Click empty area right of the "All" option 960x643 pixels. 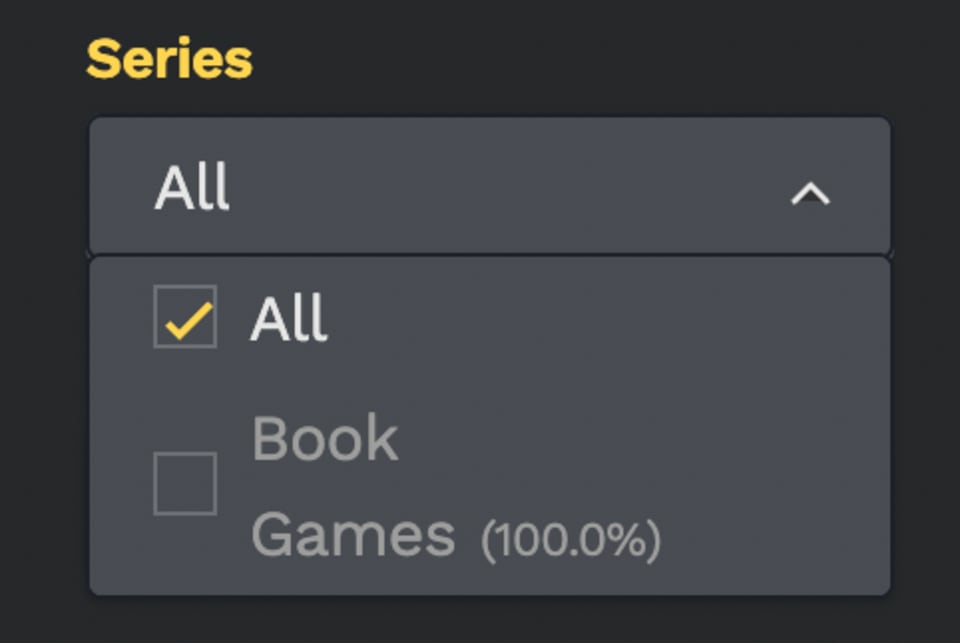coord(600,320)
